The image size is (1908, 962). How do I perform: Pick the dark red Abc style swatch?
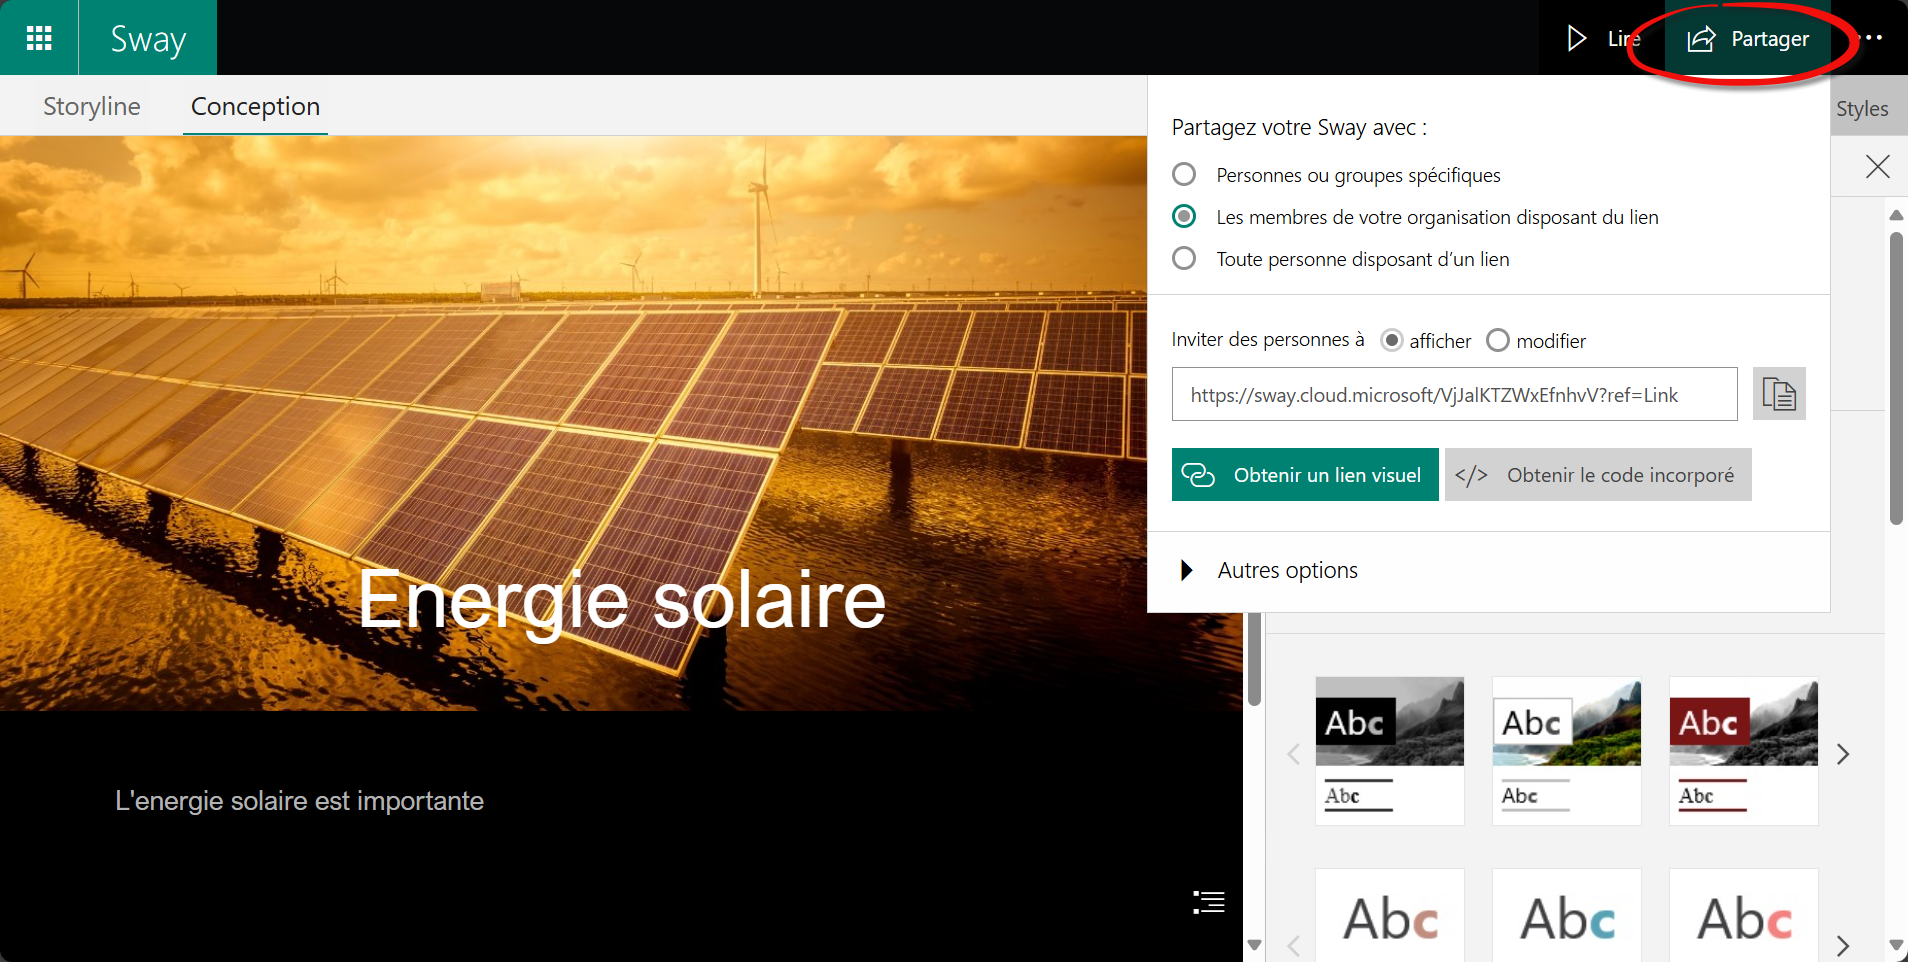(1742, 750)
